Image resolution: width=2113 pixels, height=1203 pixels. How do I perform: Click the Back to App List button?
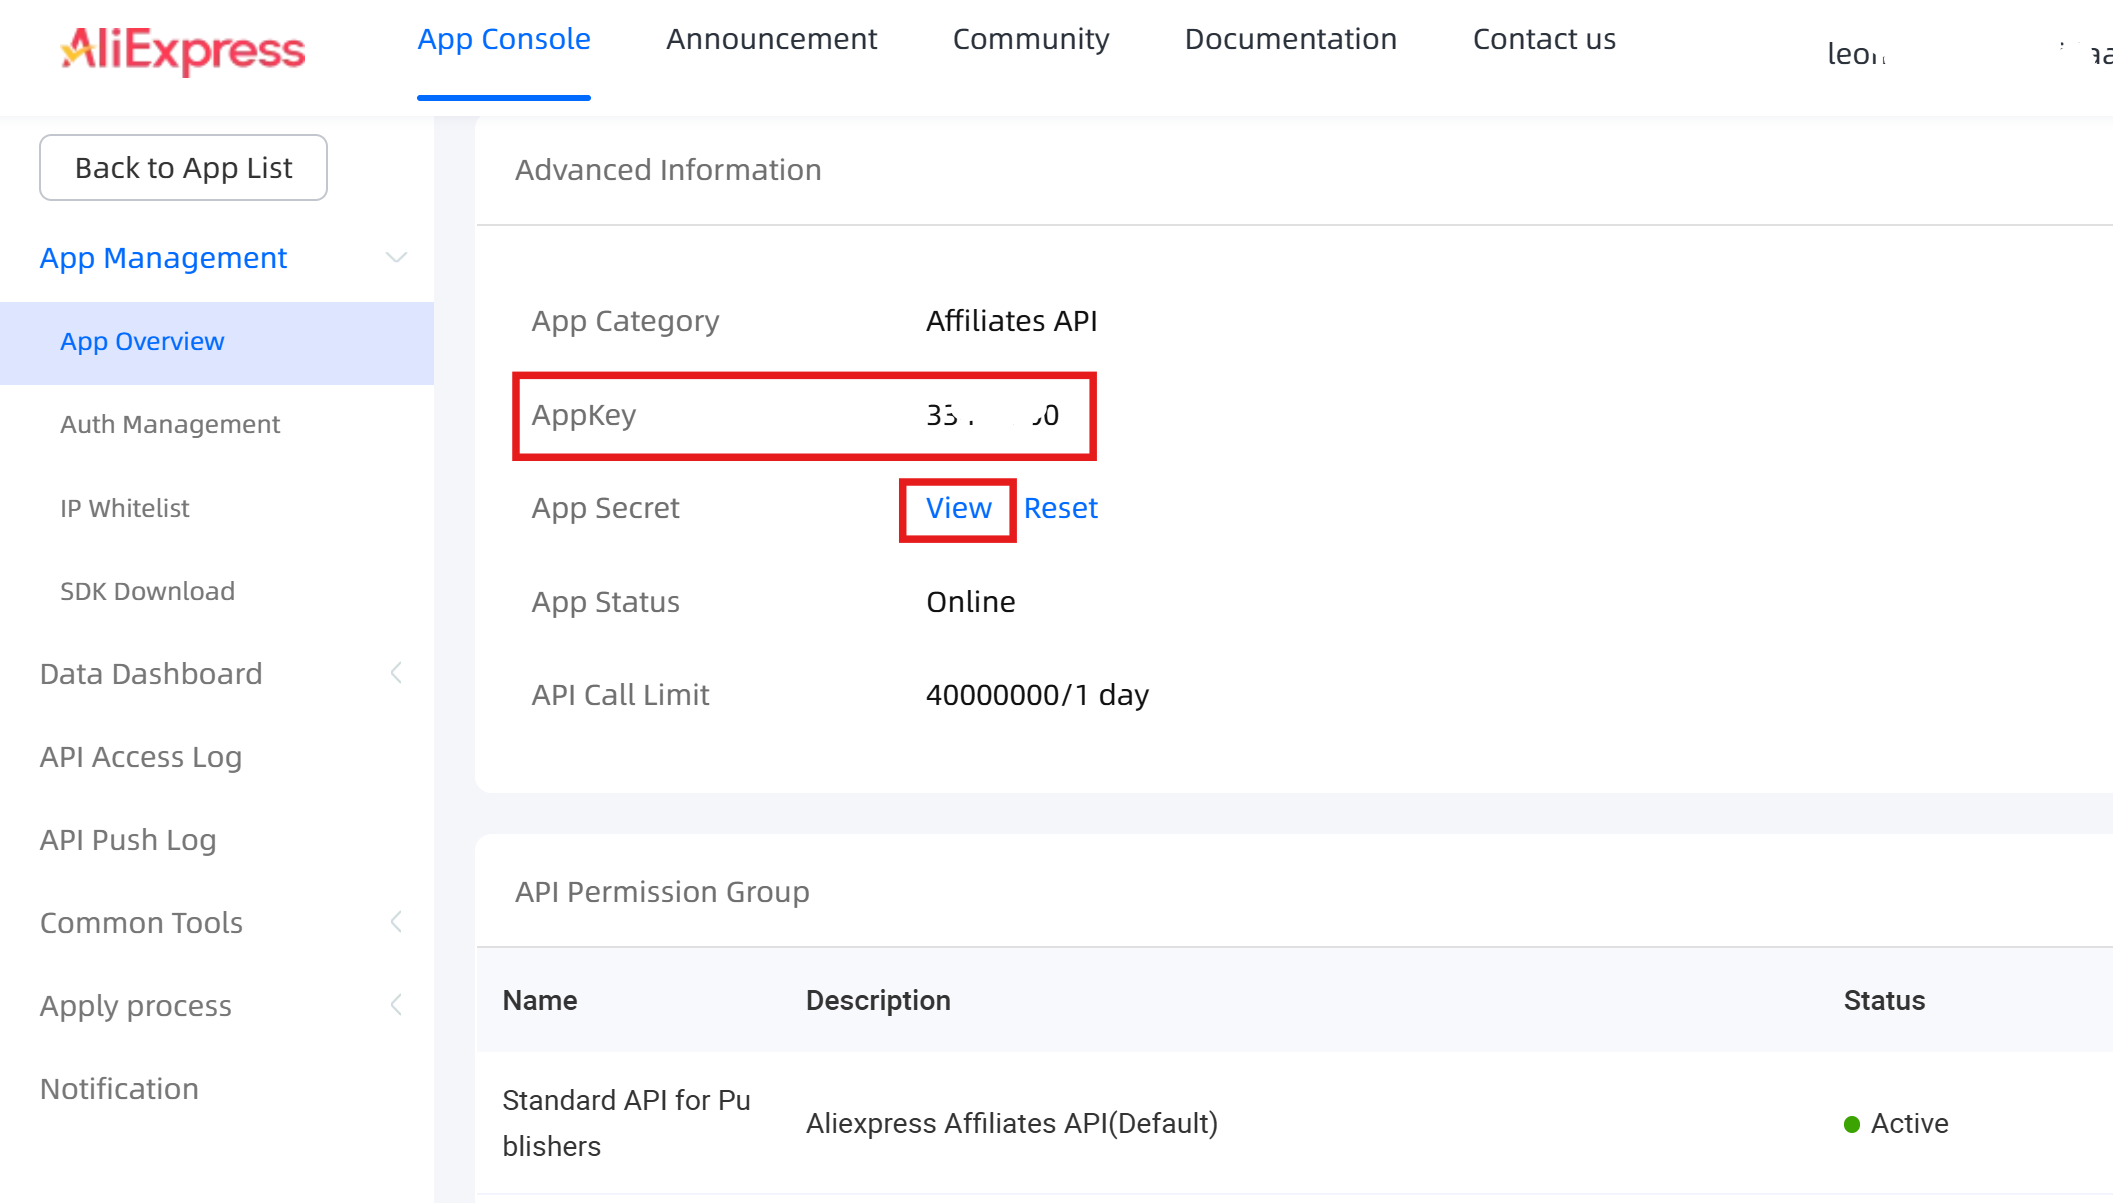(183, 168)
